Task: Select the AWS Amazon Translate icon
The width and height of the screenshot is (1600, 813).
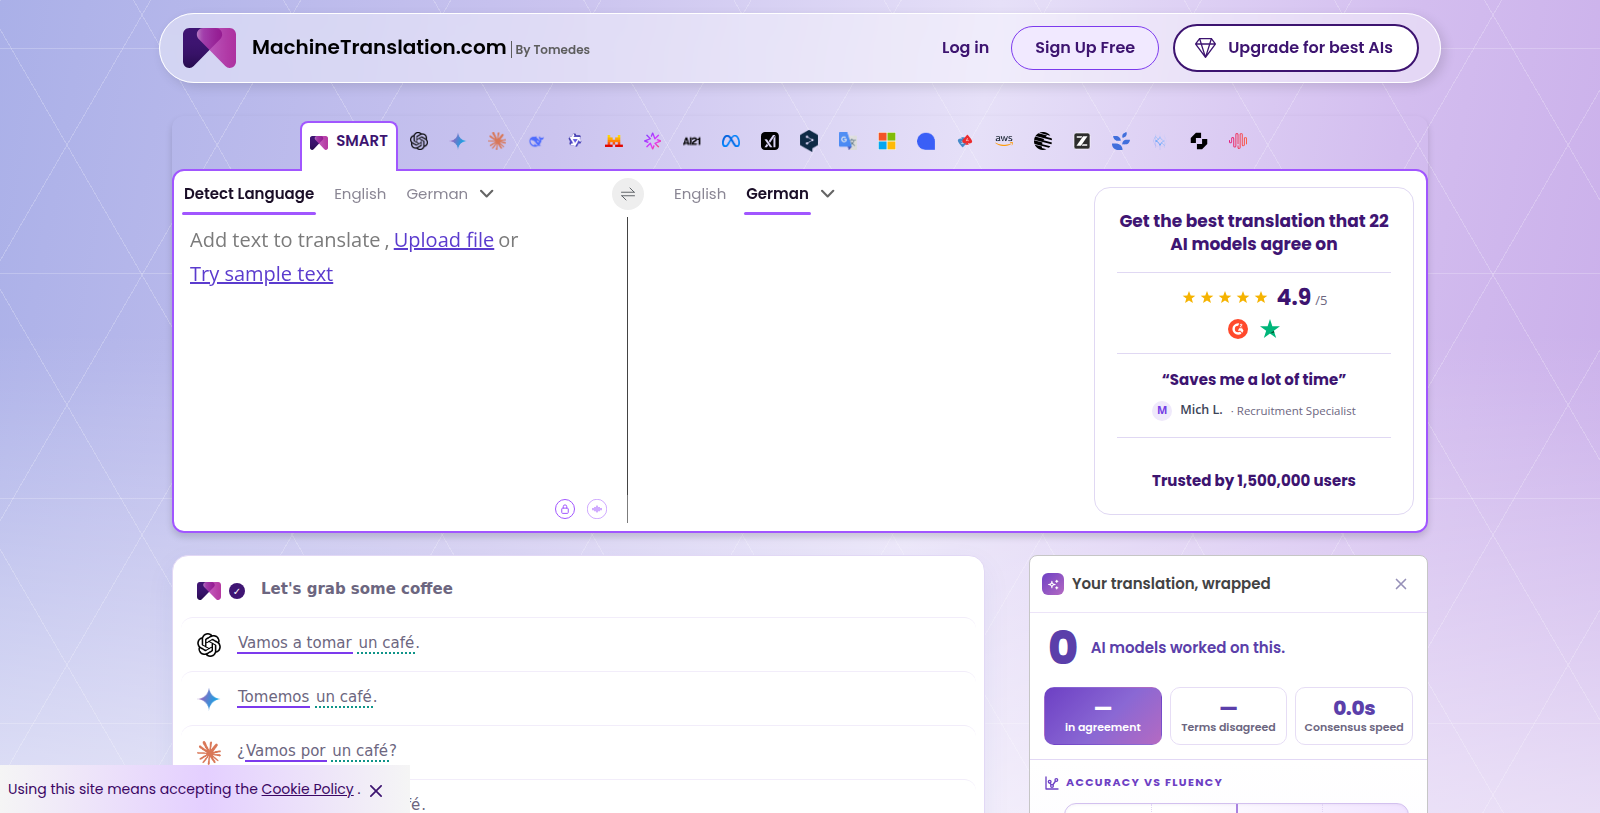Action: click(x=1004, y=141)
